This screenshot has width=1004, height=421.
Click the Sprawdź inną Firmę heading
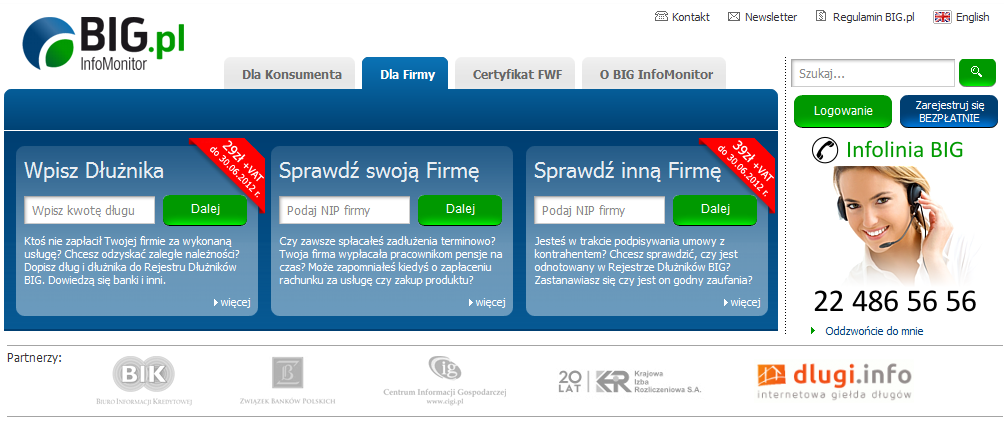(x=628, y=172)
